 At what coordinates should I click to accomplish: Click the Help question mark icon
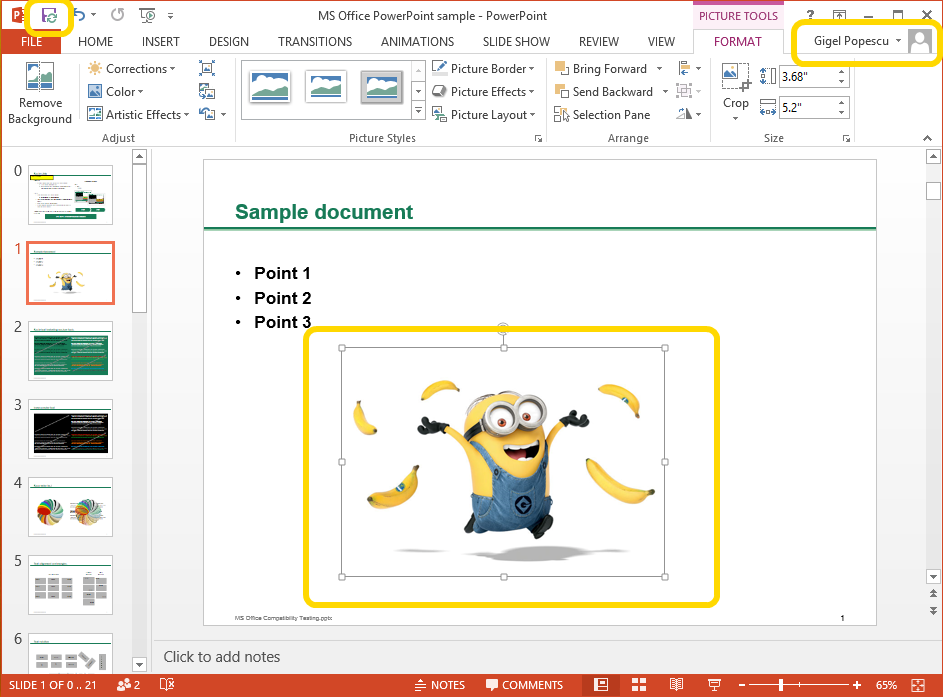810,16
